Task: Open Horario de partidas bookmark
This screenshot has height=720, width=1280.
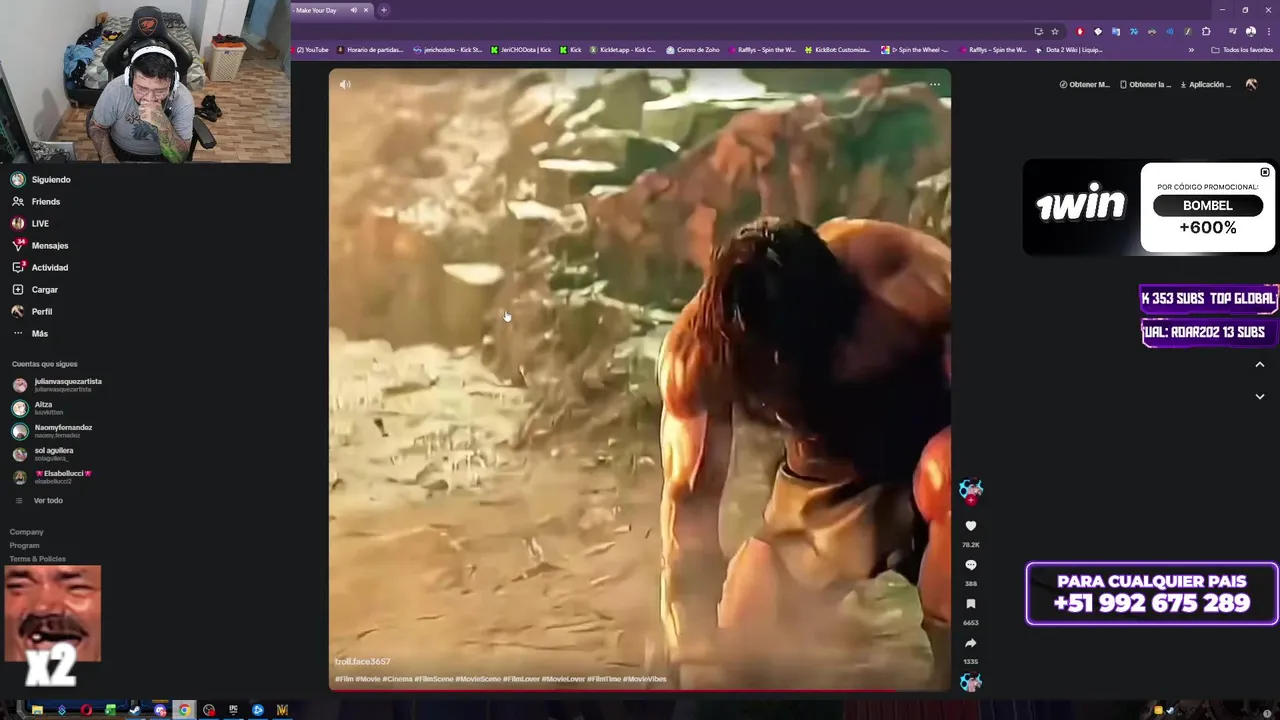Action: 371,49
